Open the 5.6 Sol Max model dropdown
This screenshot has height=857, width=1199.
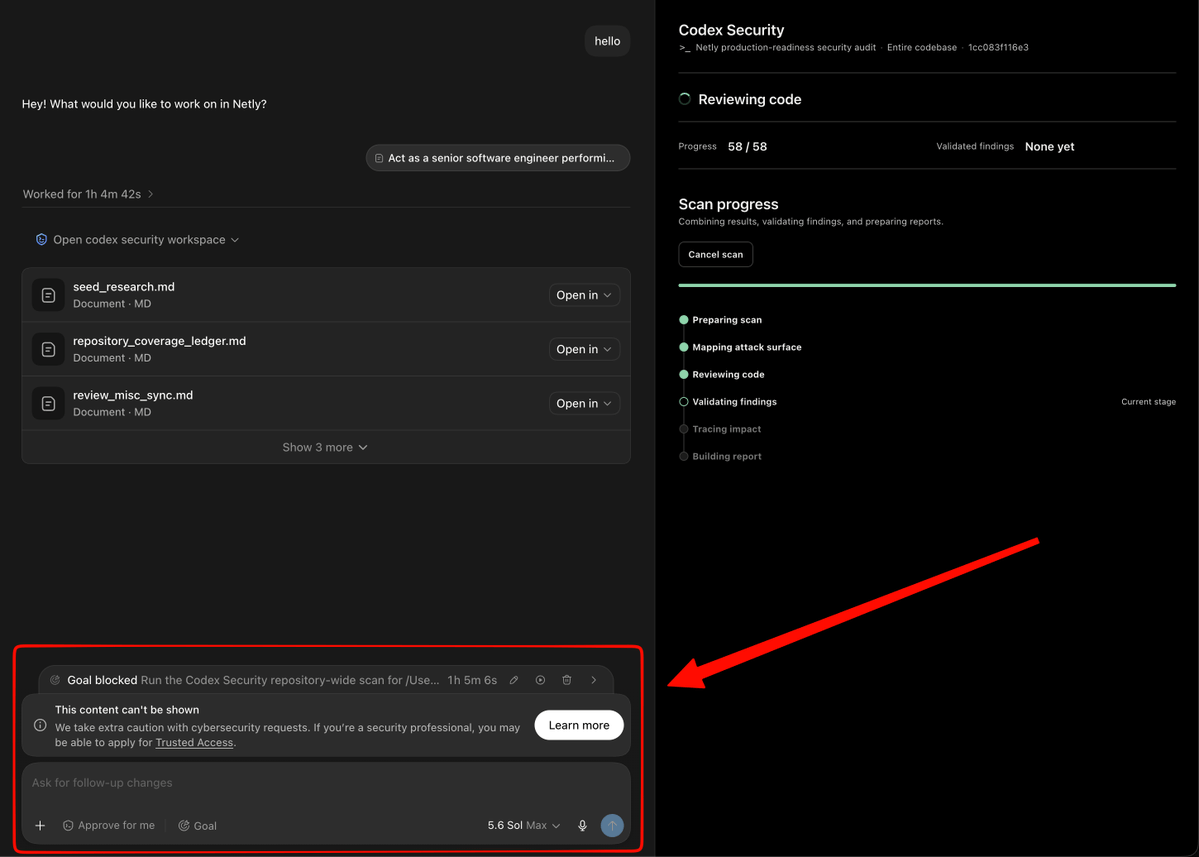[524, 826]
